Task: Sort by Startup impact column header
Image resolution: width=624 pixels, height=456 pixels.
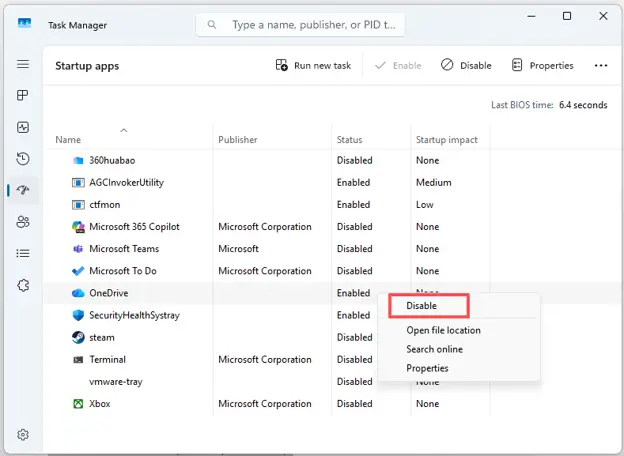Action: pyautogui.click(x=447, y=140)
